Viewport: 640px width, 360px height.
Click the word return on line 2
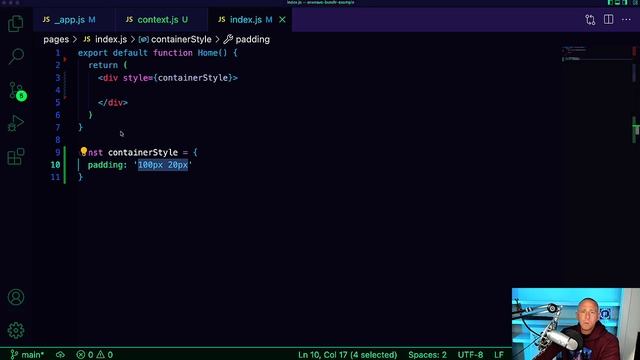[x=103, y=65]
